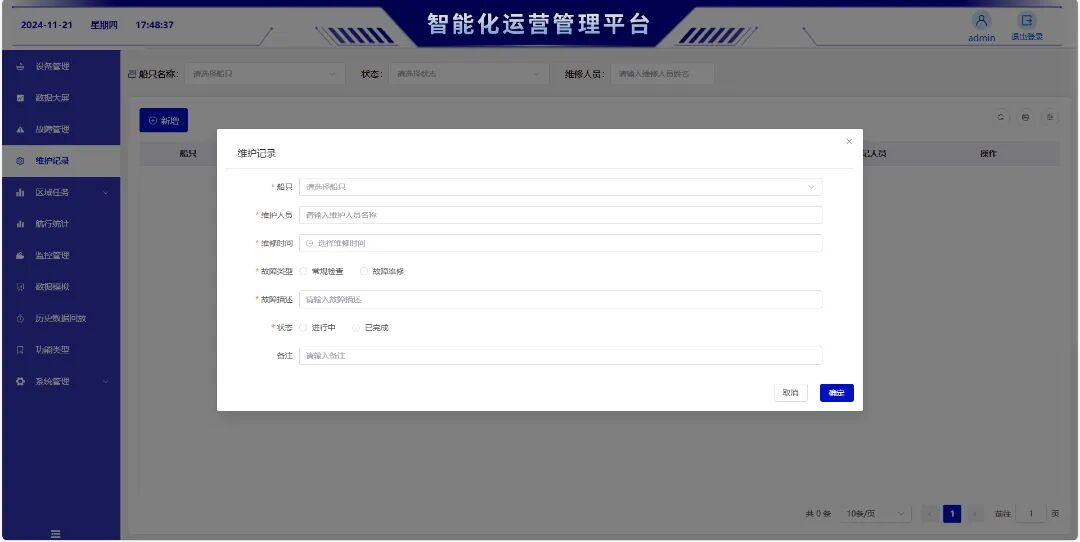Choose the 已完成 status radio button

(x=357, y=328)
